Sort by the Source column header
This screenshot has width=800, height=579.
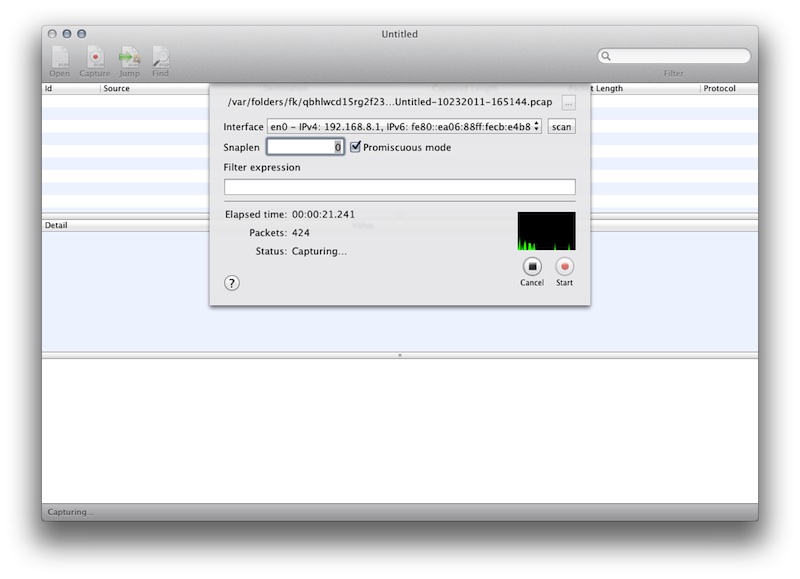[150, 89]
